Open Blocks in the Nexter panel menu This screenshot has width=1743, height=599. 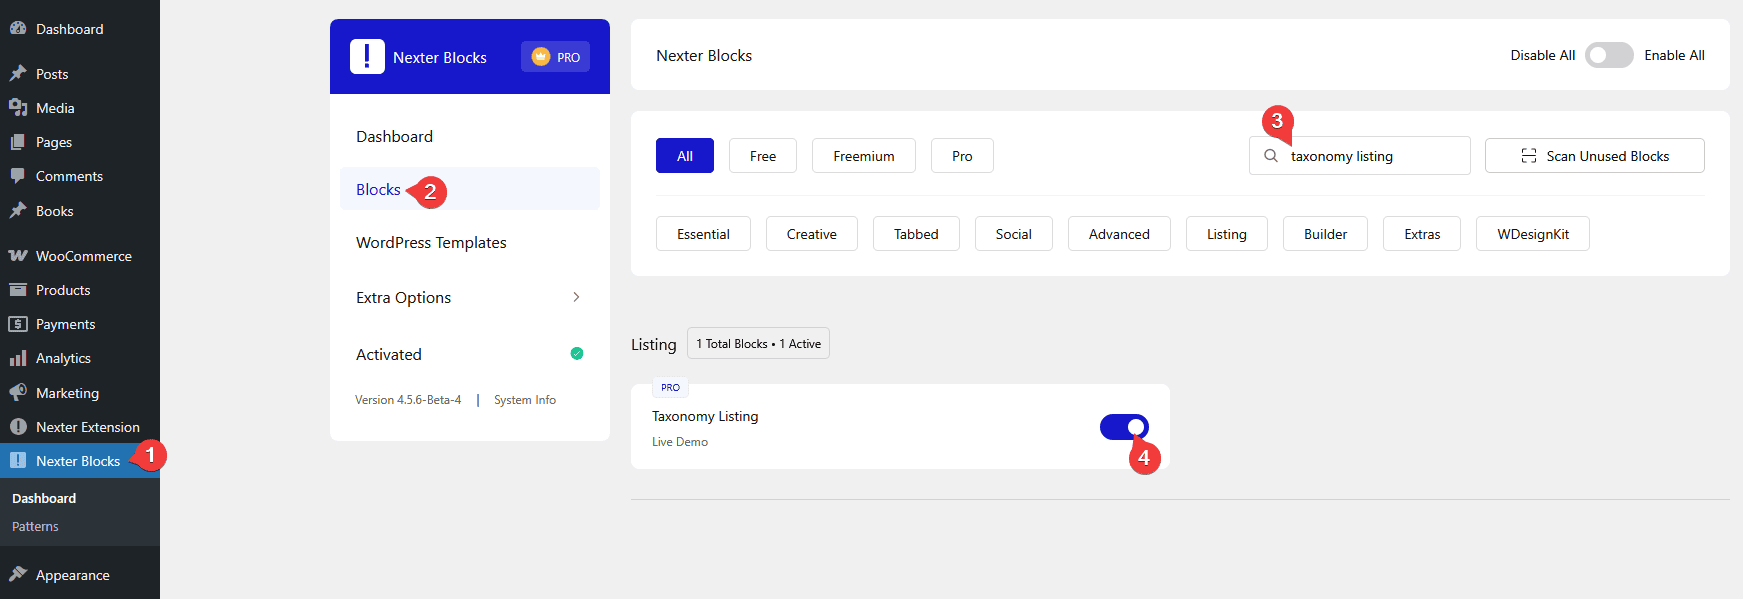470,189
